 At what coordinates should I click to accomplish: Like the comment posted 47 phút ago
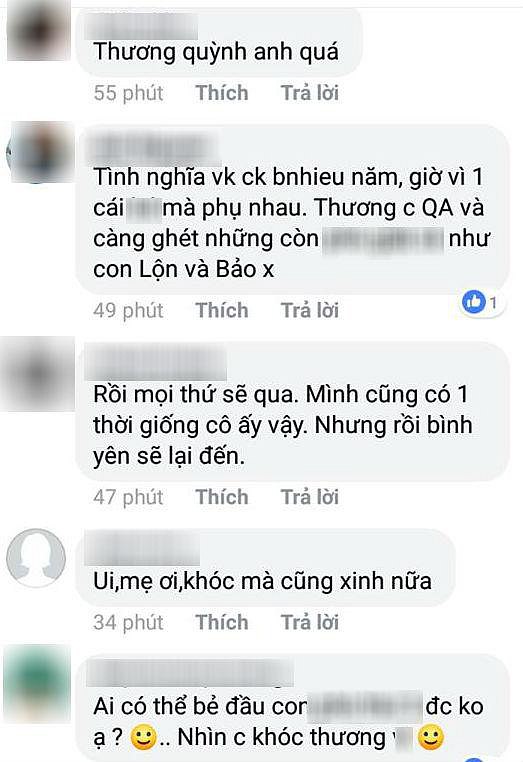[x=222, y=497]
